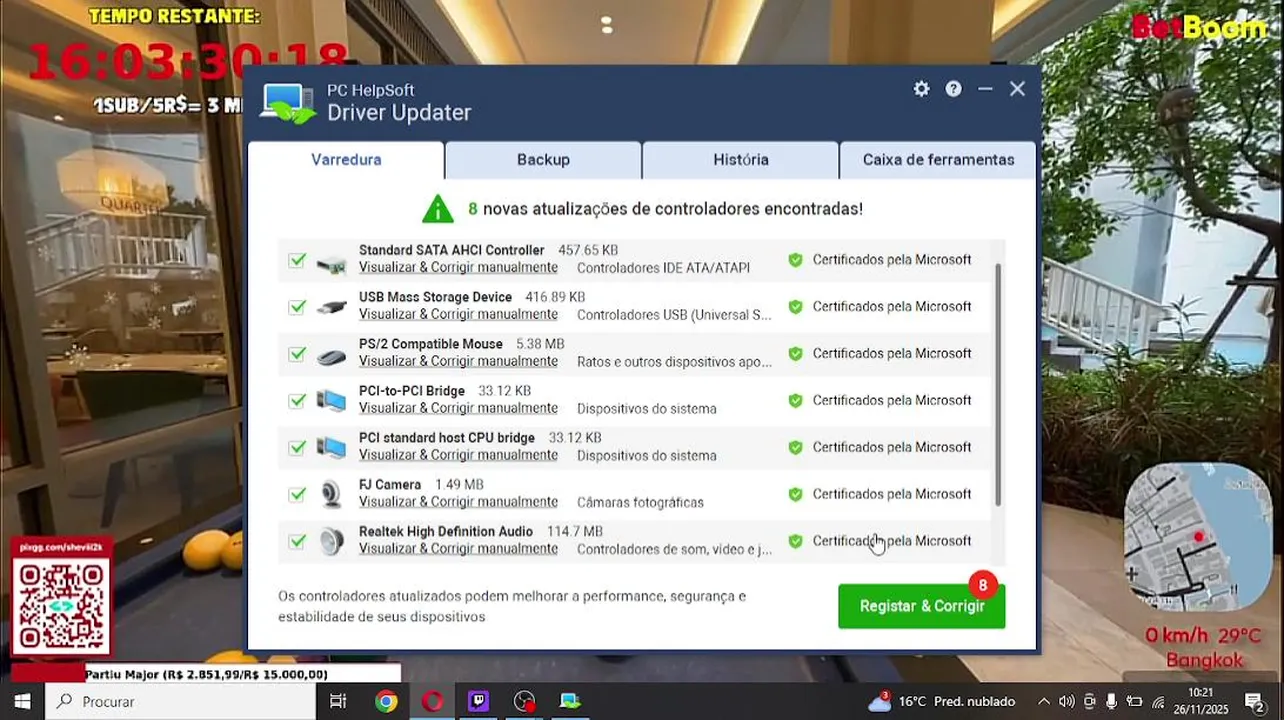
Task: Open Task View on the taskbar
Action: tap(338, 702)
